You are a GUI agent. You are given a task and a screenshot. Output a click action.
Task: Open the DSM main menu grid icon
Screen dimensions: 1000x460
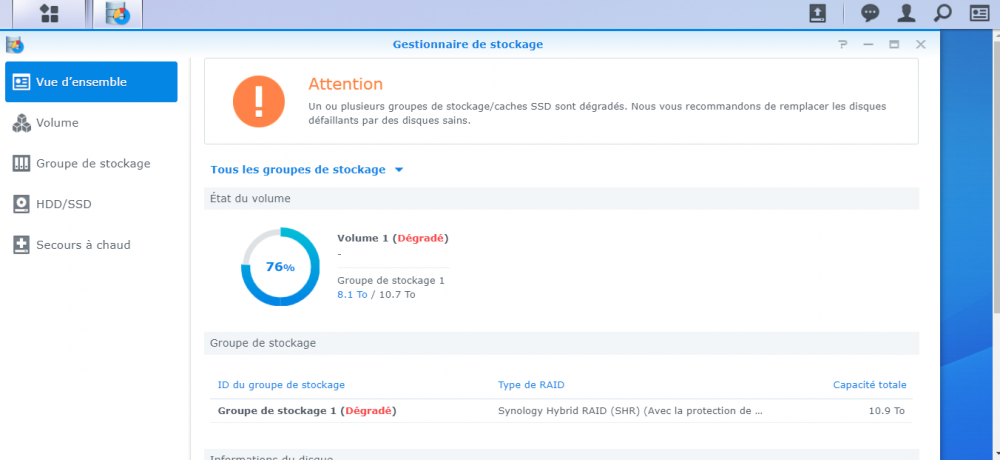point(47,14)
